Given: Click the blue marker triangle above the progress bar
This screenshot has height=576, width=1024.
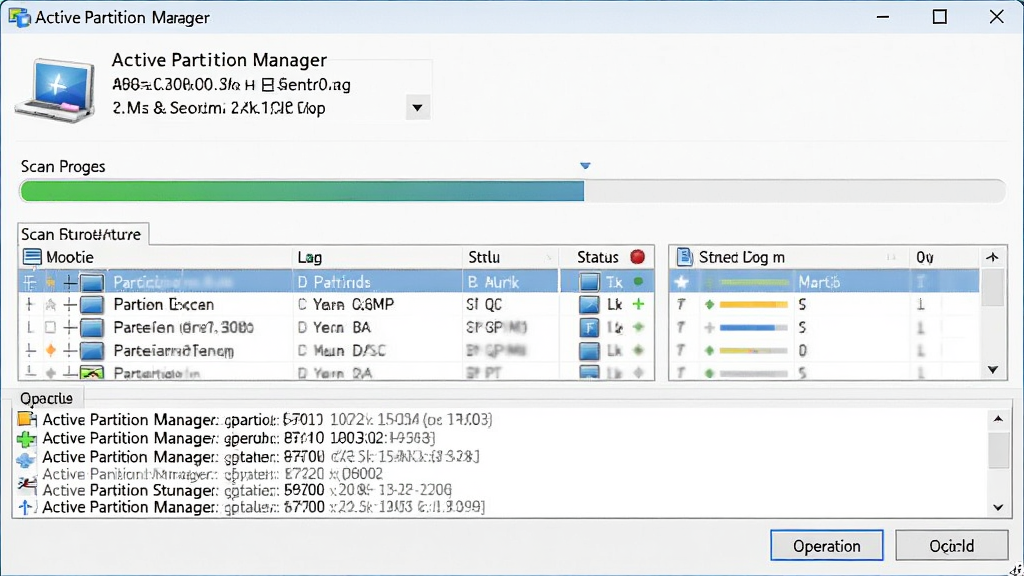Looking at the screenshot, I should point(585,166).
